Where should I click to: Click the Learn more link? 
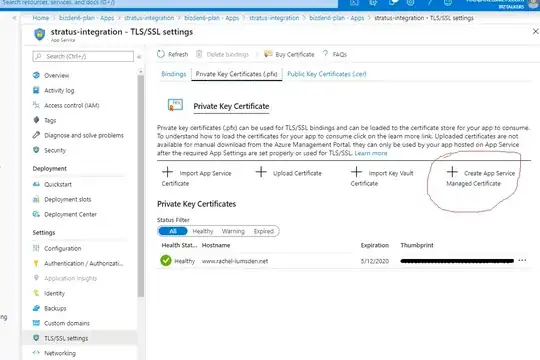[371, 153]
